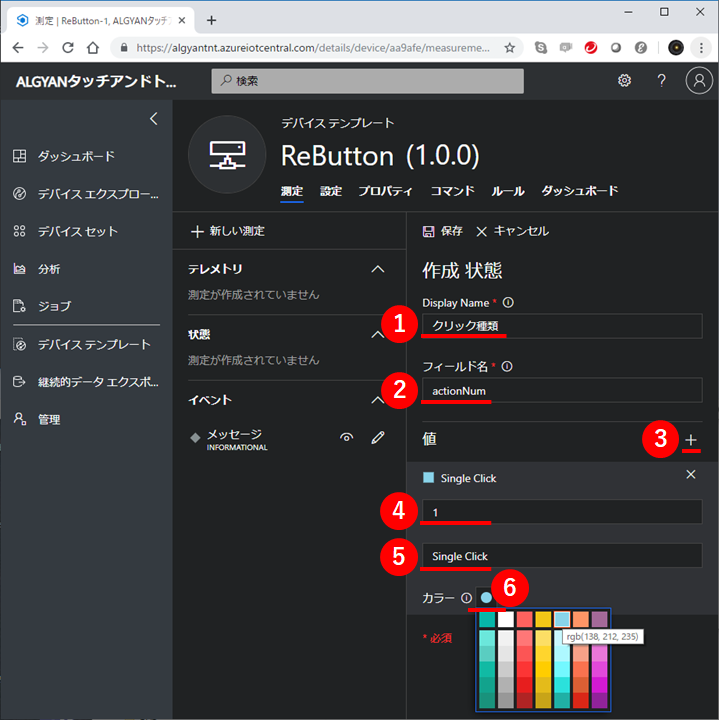The image size is (719, 720).
Task: Open 継続的データ エクスポート in sidebar
Action: pos(86,382)
